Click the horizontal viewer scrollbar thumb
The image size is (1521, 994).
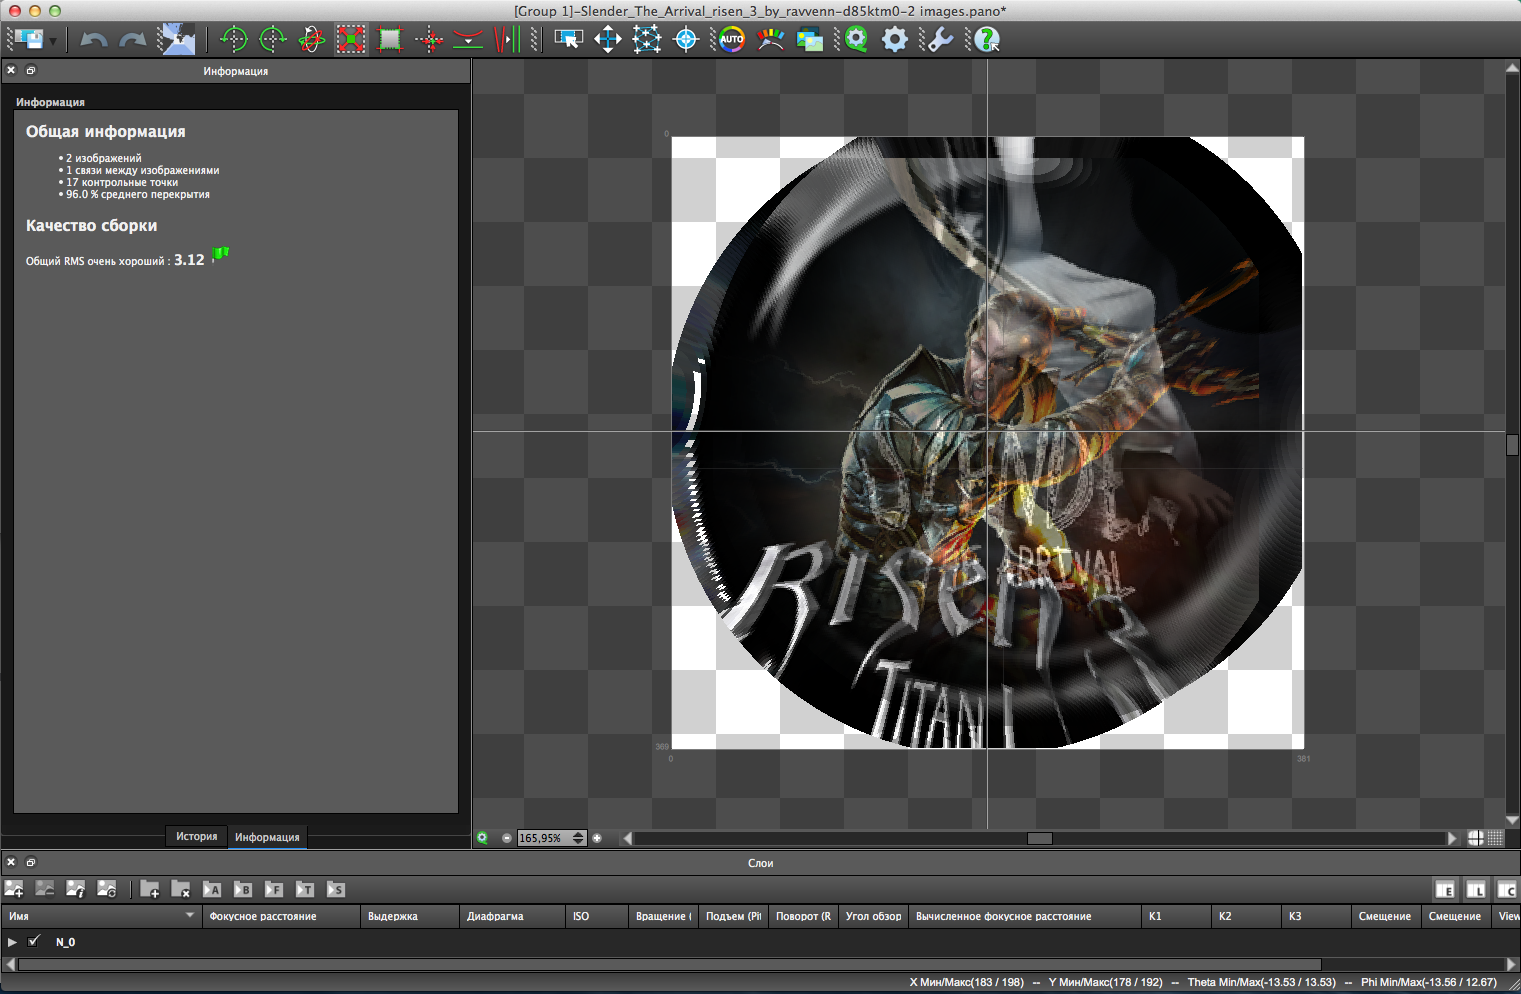pos(1040,838)
